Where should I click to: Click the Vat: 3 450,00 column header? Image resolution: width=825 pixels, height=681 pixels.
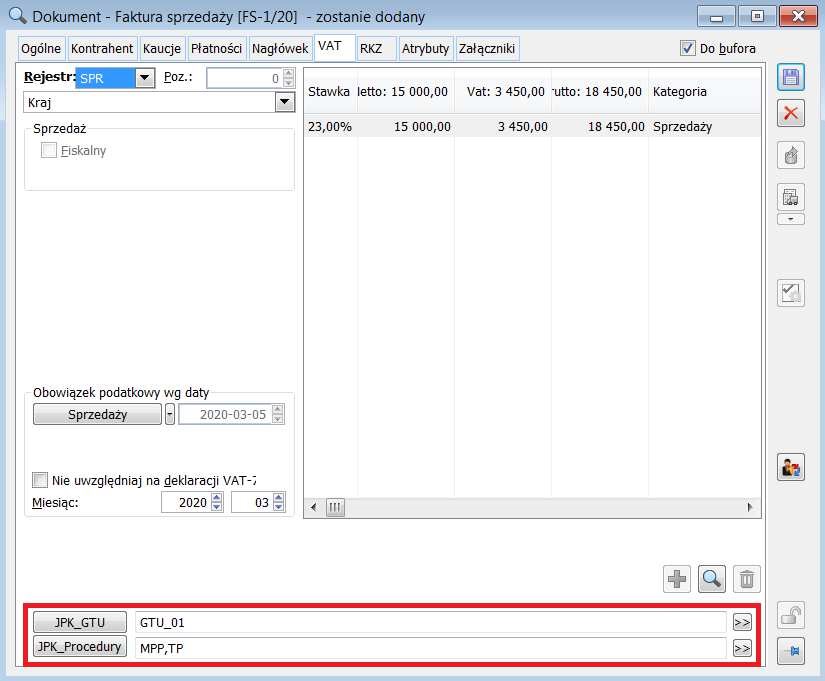(x=502, y=92)
